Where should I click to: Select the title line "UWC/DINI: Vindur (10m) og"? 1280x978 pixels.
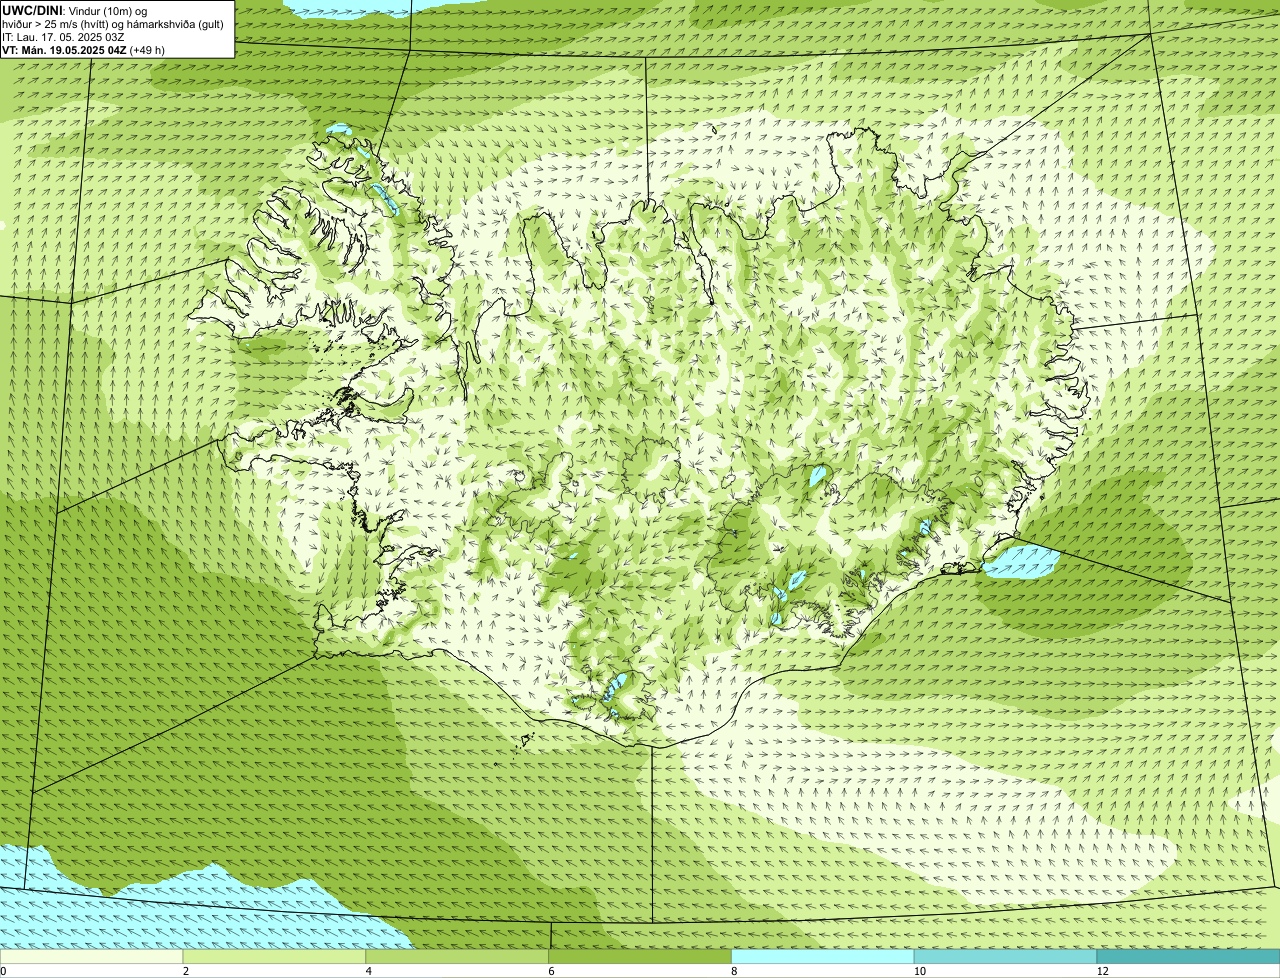pyautogui.click(x=75, y=10)
